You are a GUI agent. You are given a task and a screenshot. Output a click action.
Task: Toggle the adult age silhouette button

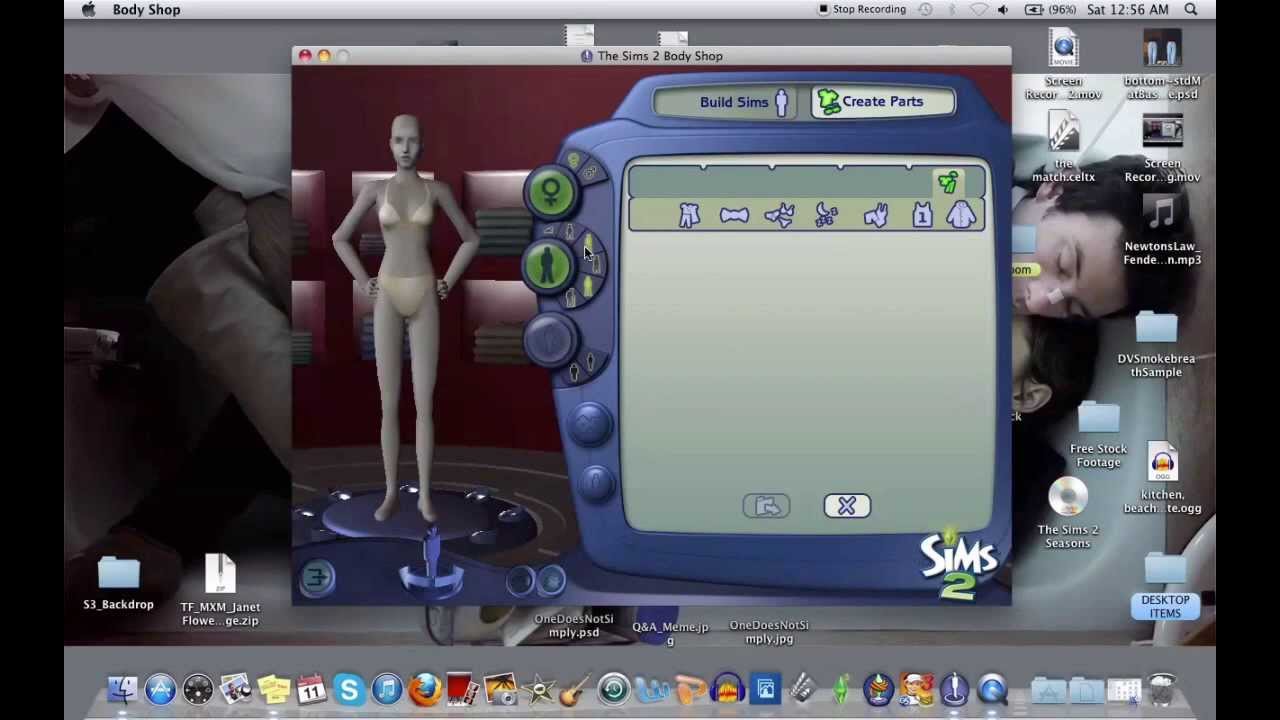[x=547, y=265]
